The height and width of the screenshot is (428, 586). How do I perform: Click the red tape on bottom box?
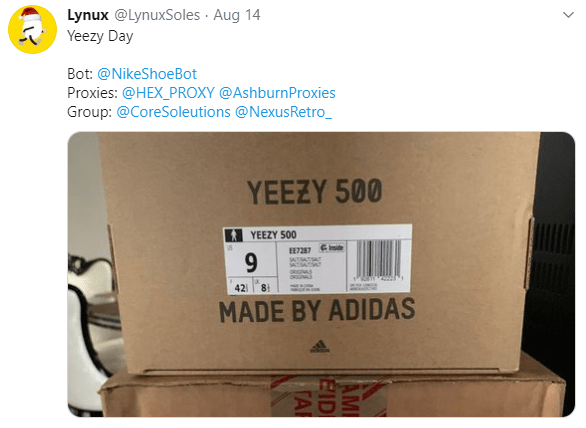[x=329, y=396]
